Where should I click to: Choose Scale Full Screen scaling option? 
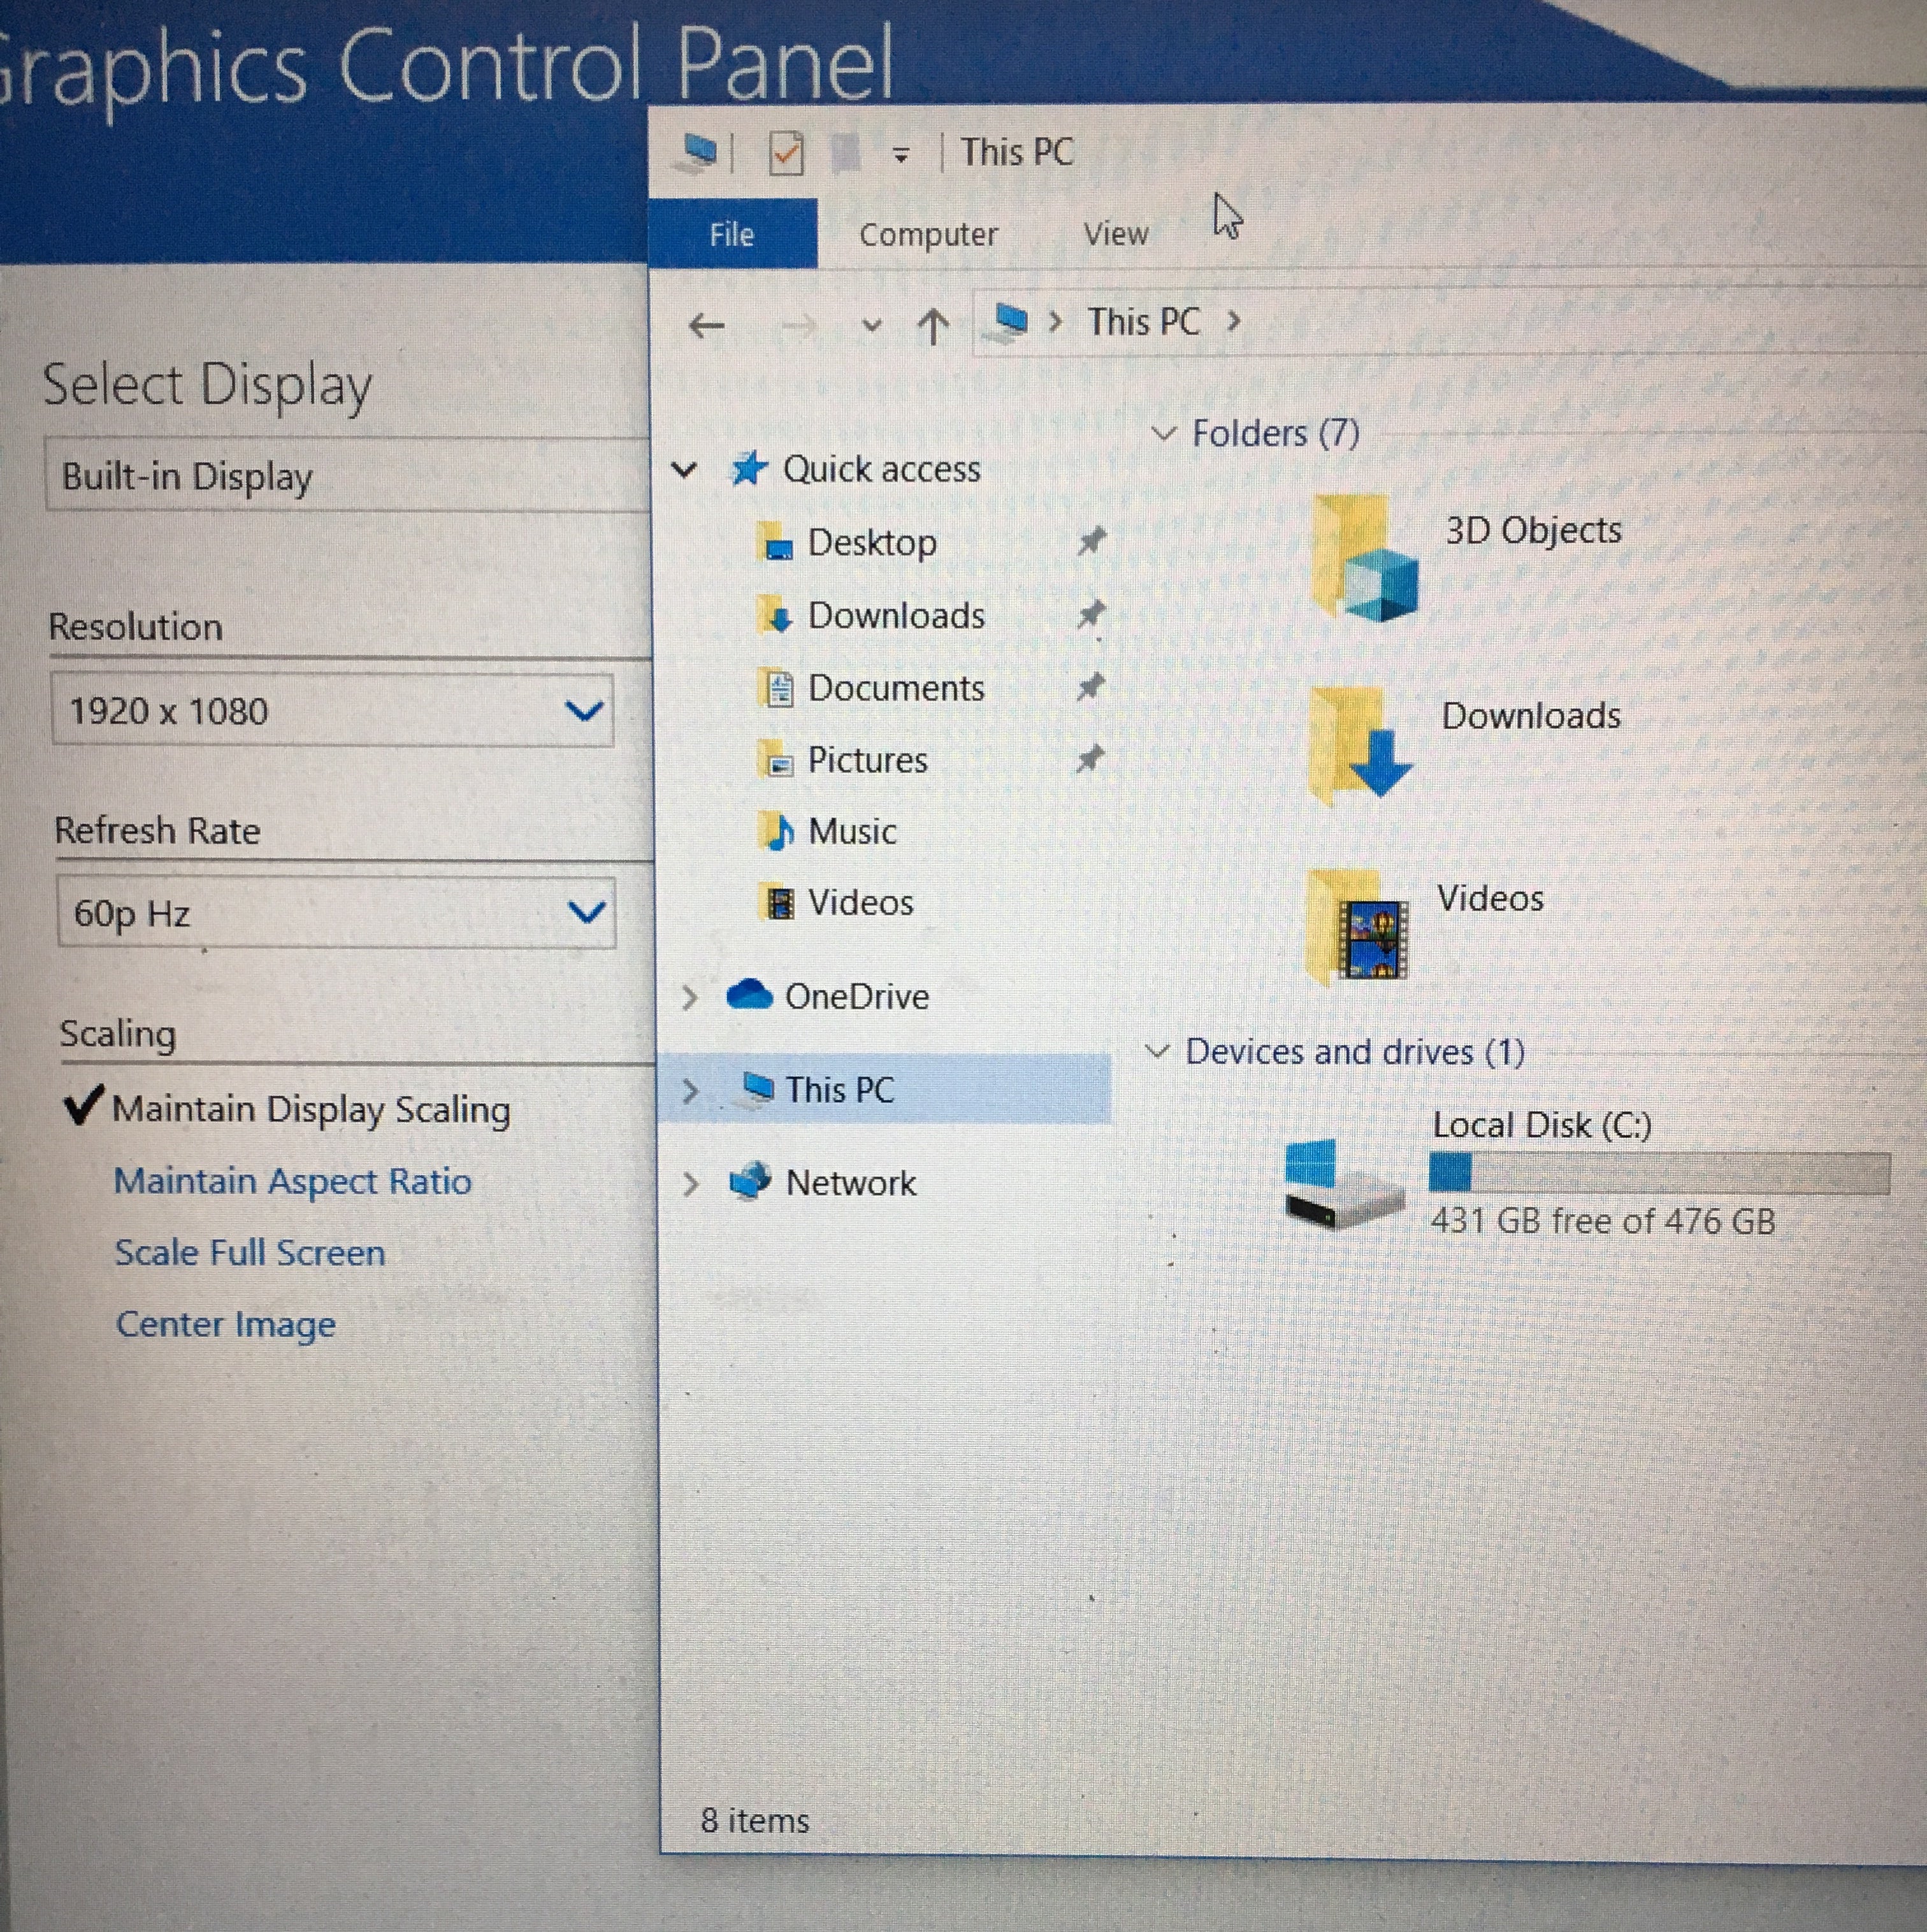click(x=250, y=1253)
